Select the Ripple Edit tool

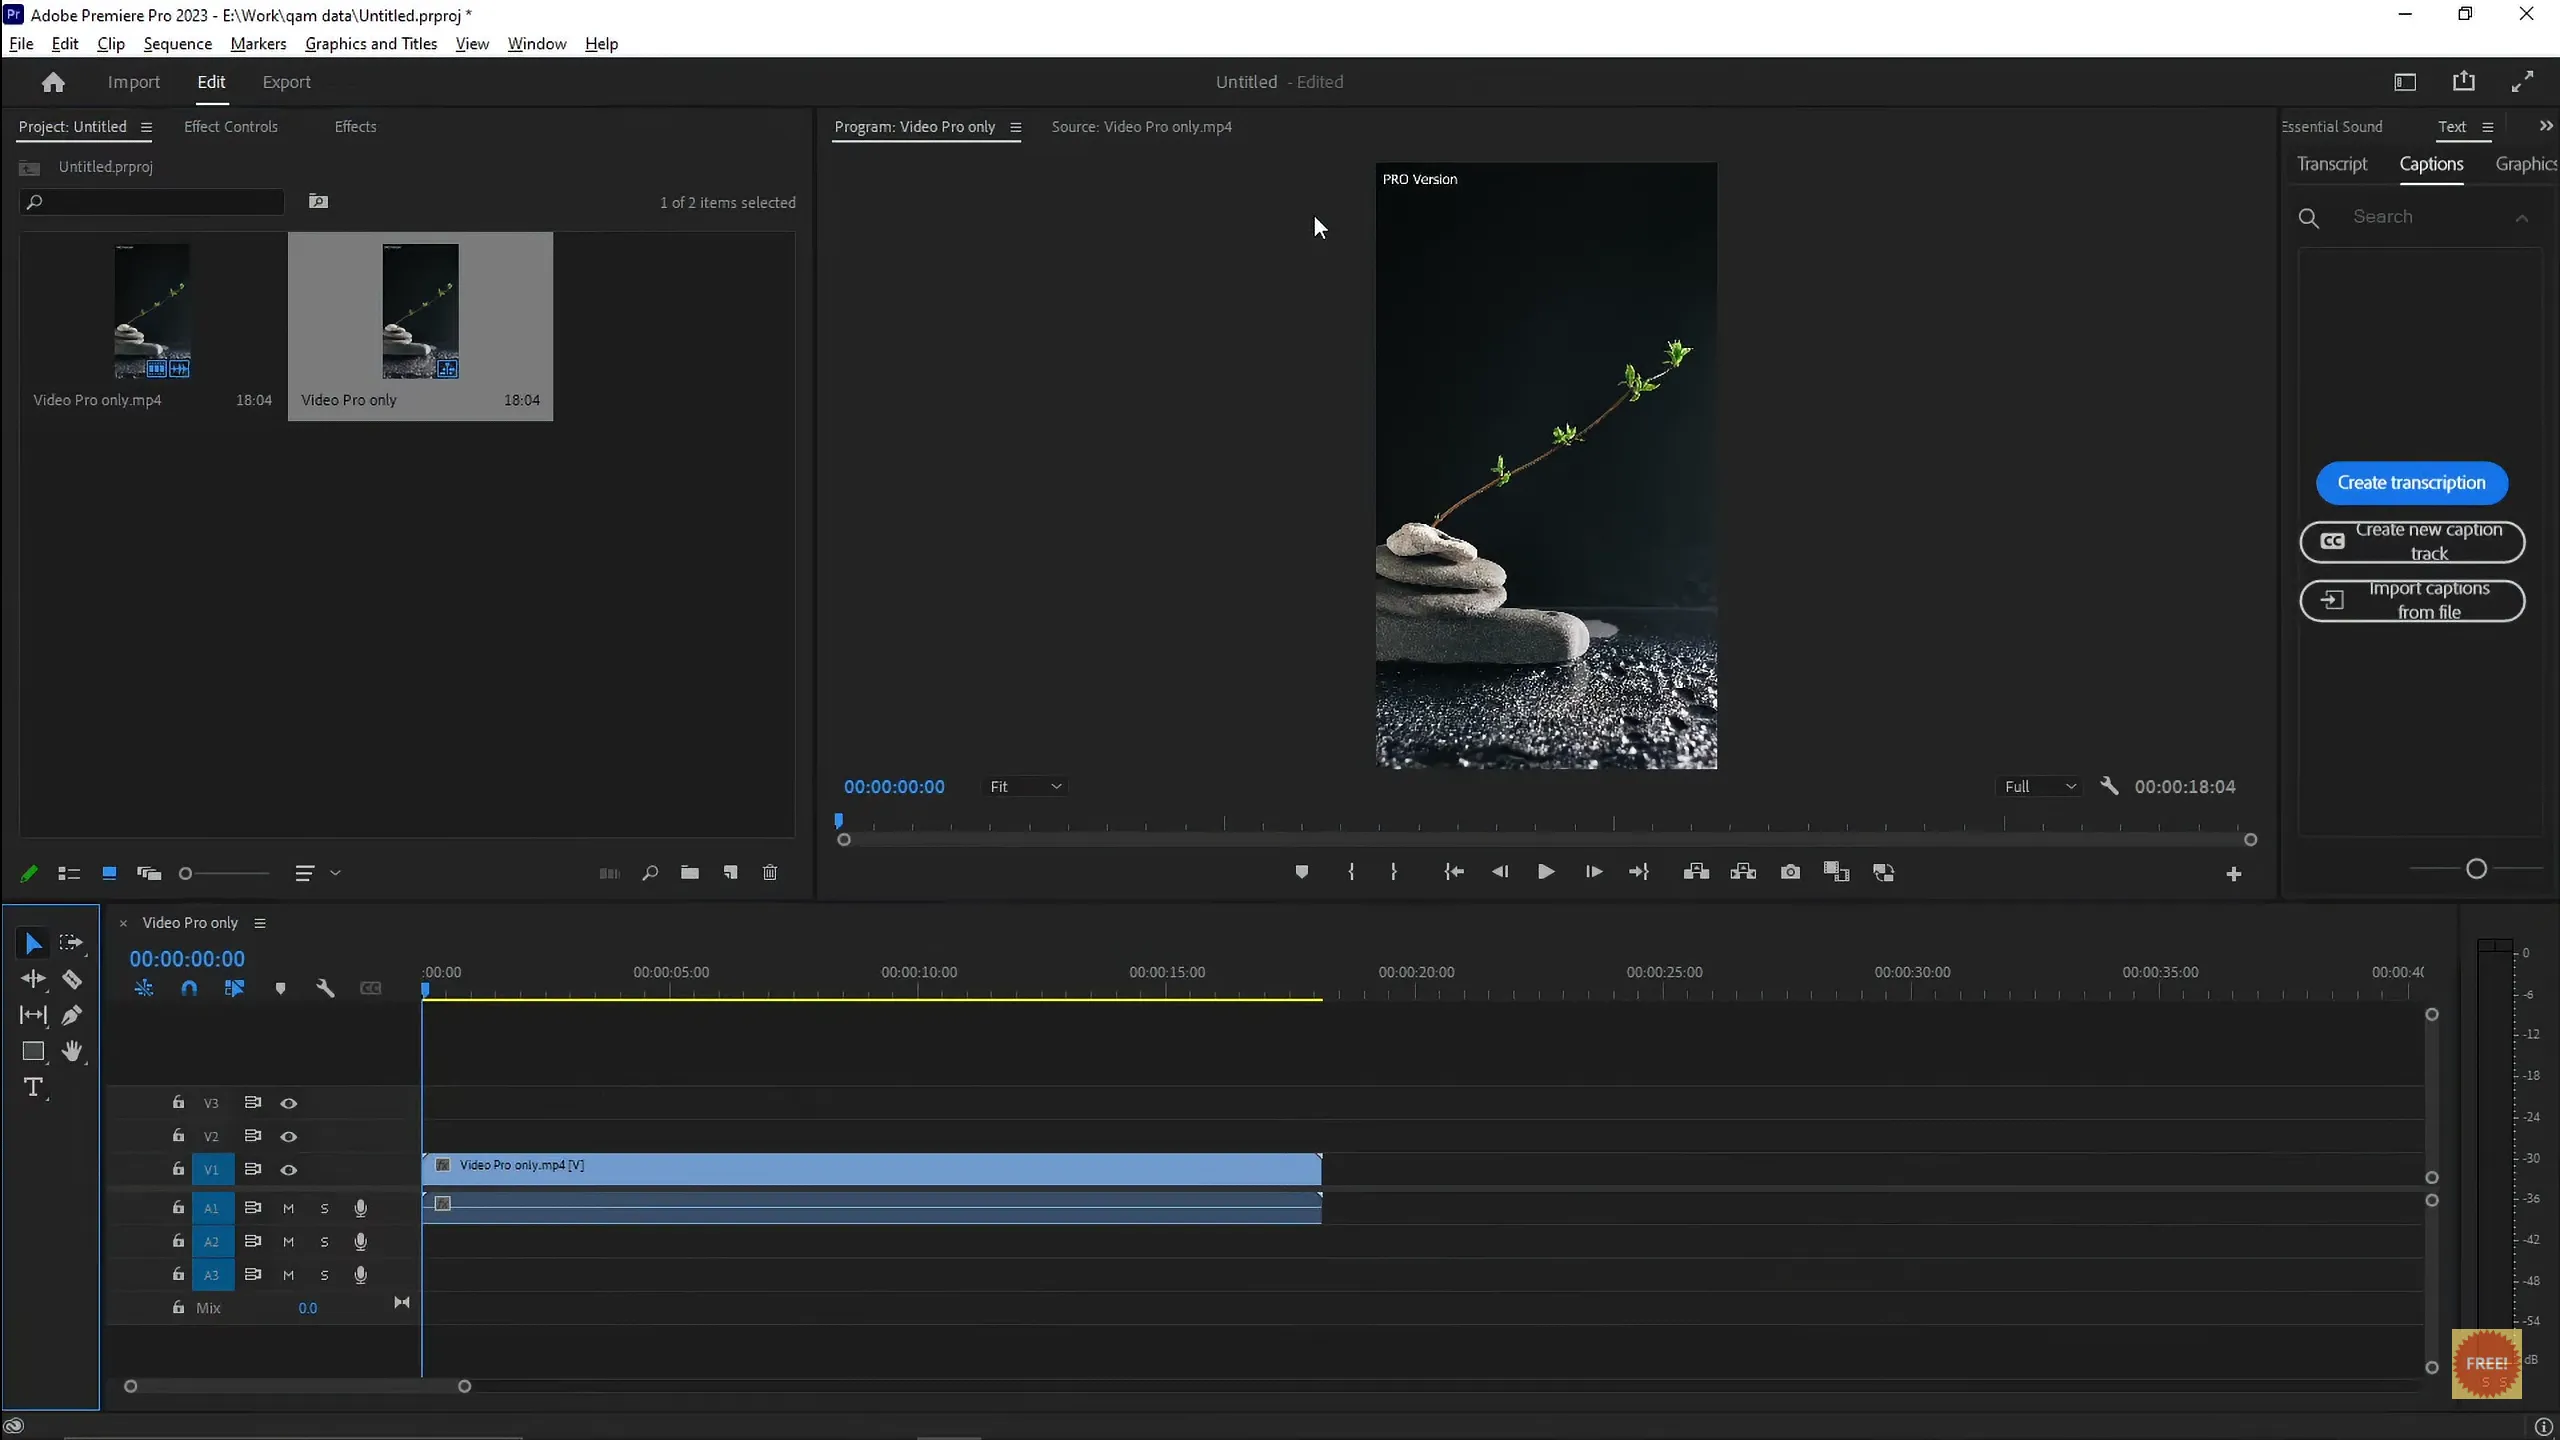pyautogui.click(x=33, y=979)
